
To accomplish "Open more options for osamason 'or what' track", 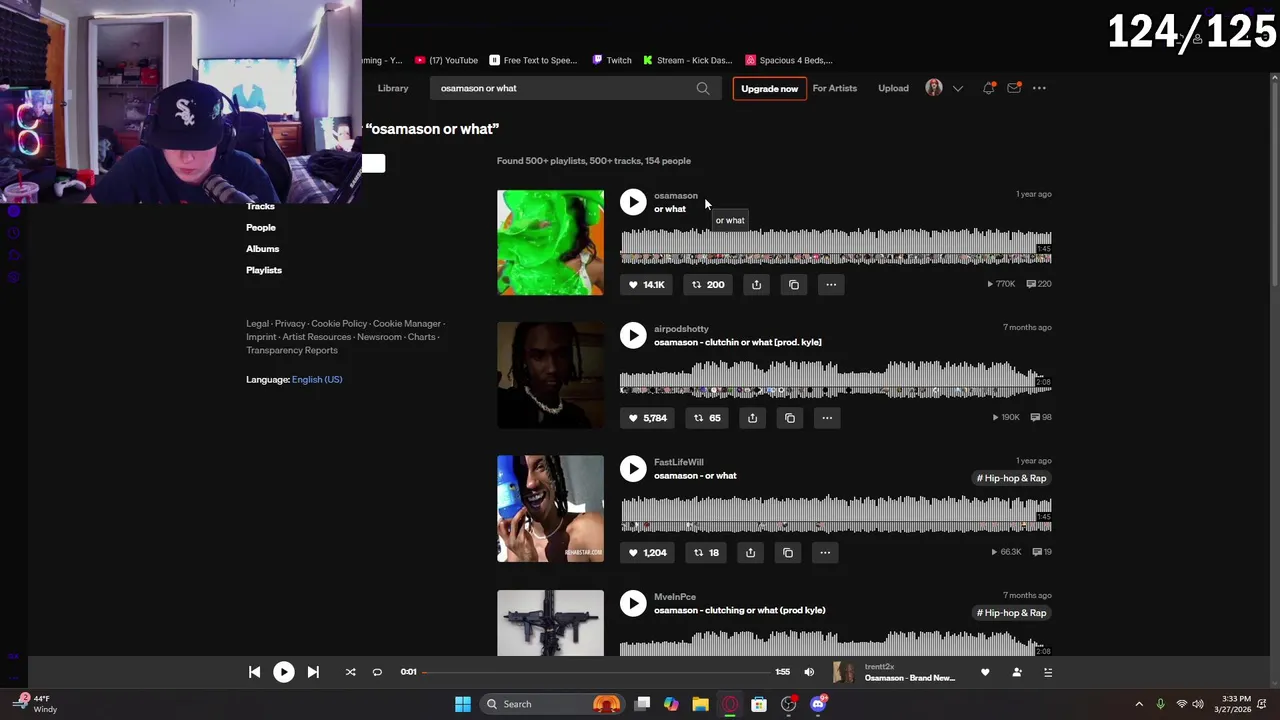I will click(x=831, y=285).
